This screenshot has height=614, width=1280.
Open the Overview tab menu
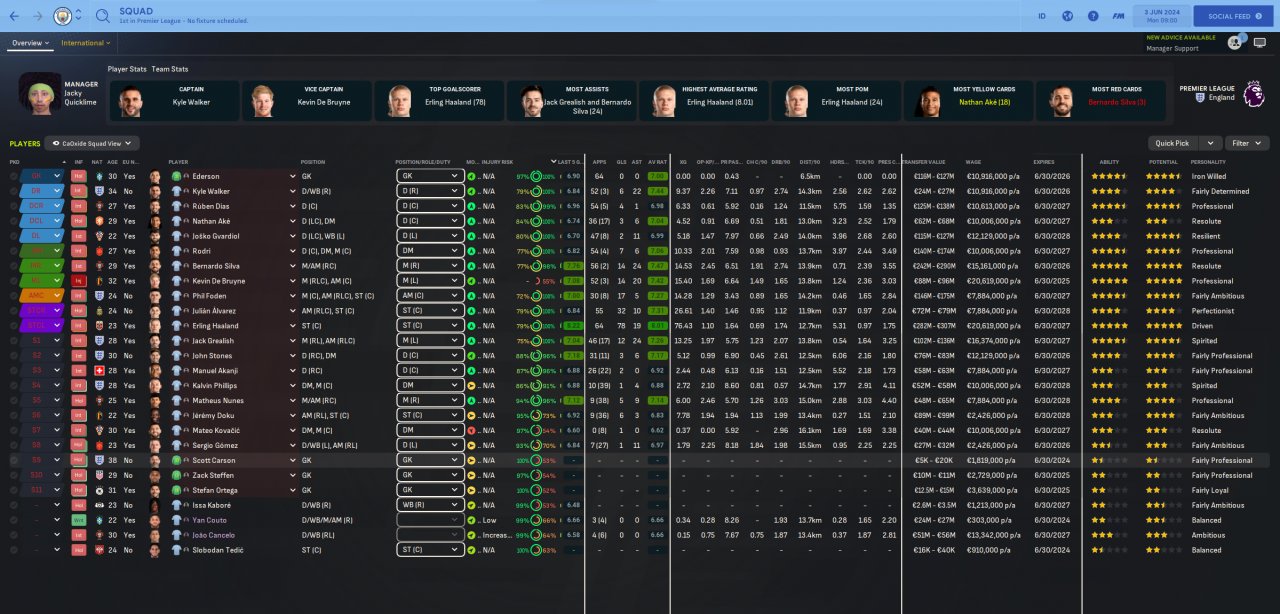click(30, 43)
